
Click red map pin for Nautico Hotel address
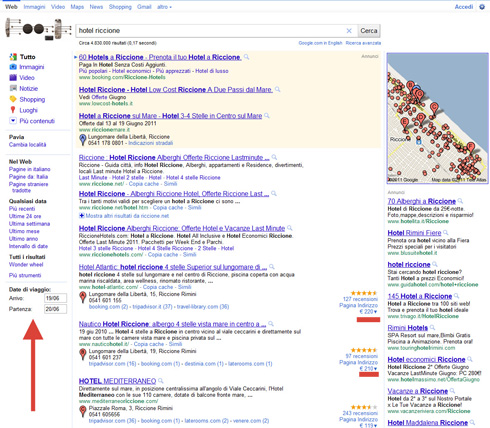click(x=83, y=354)
